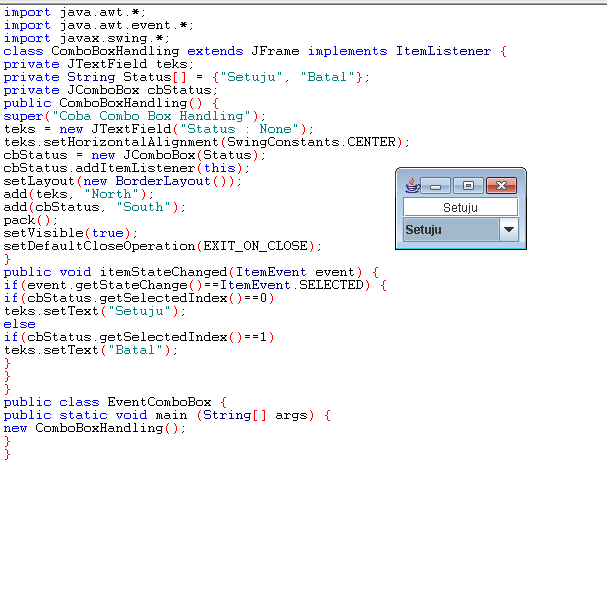
Task: Click the String Status[] array line
Action: (187, 77)
